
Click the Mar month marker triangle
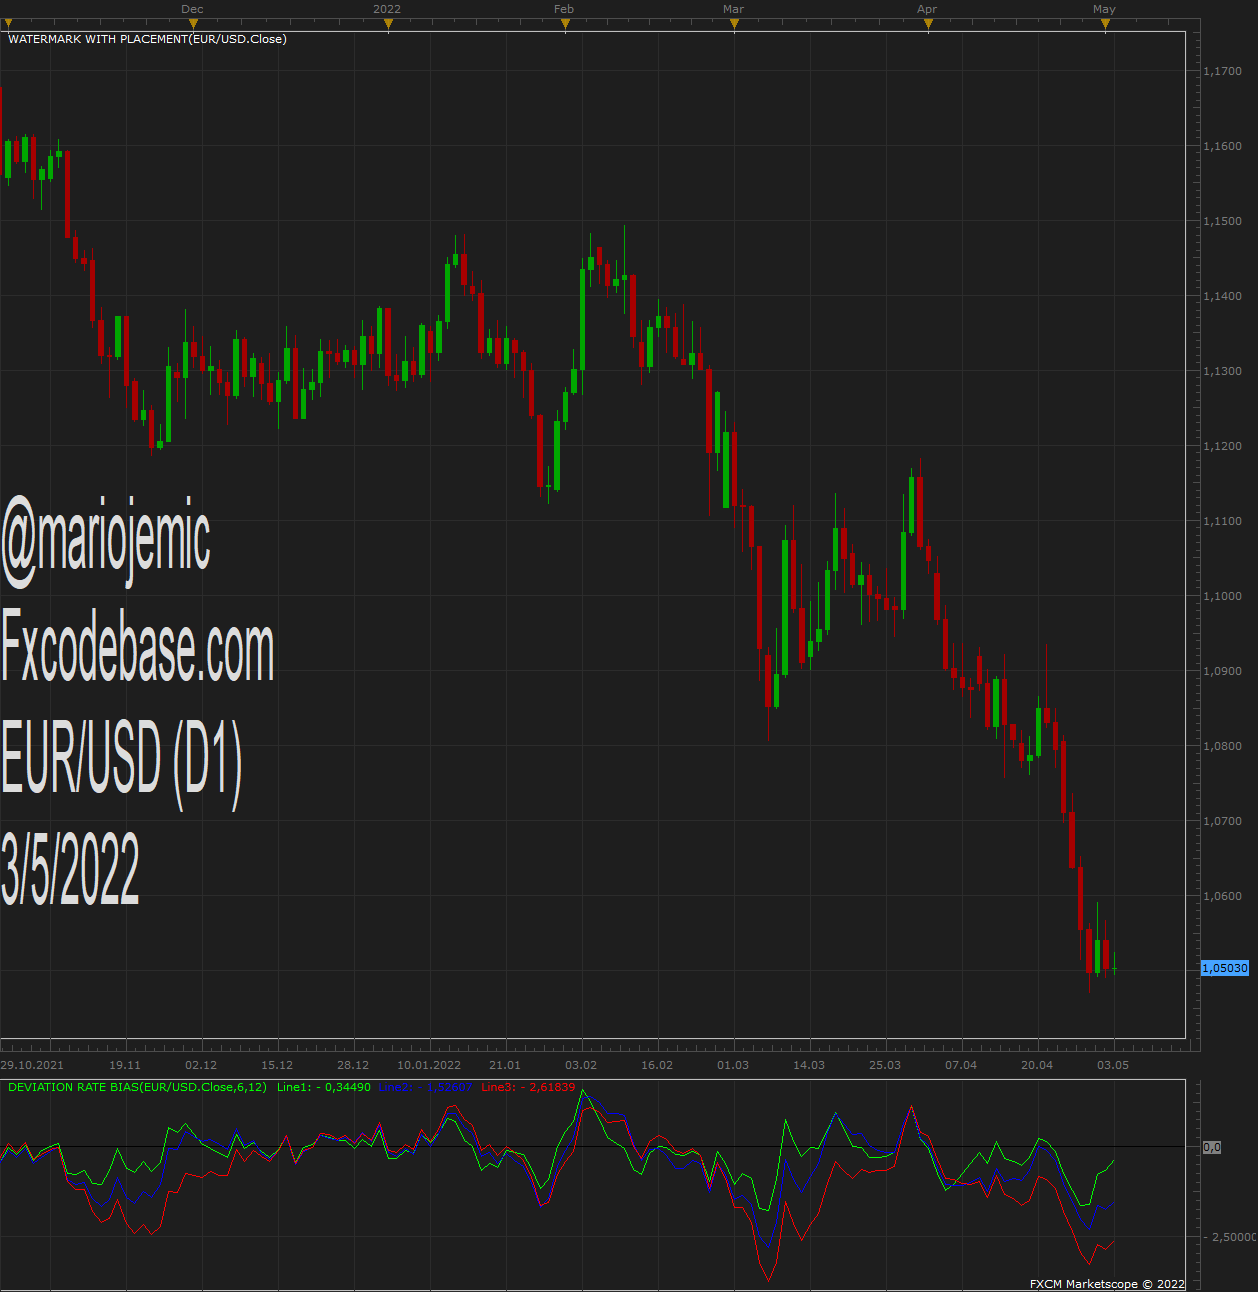734,25
